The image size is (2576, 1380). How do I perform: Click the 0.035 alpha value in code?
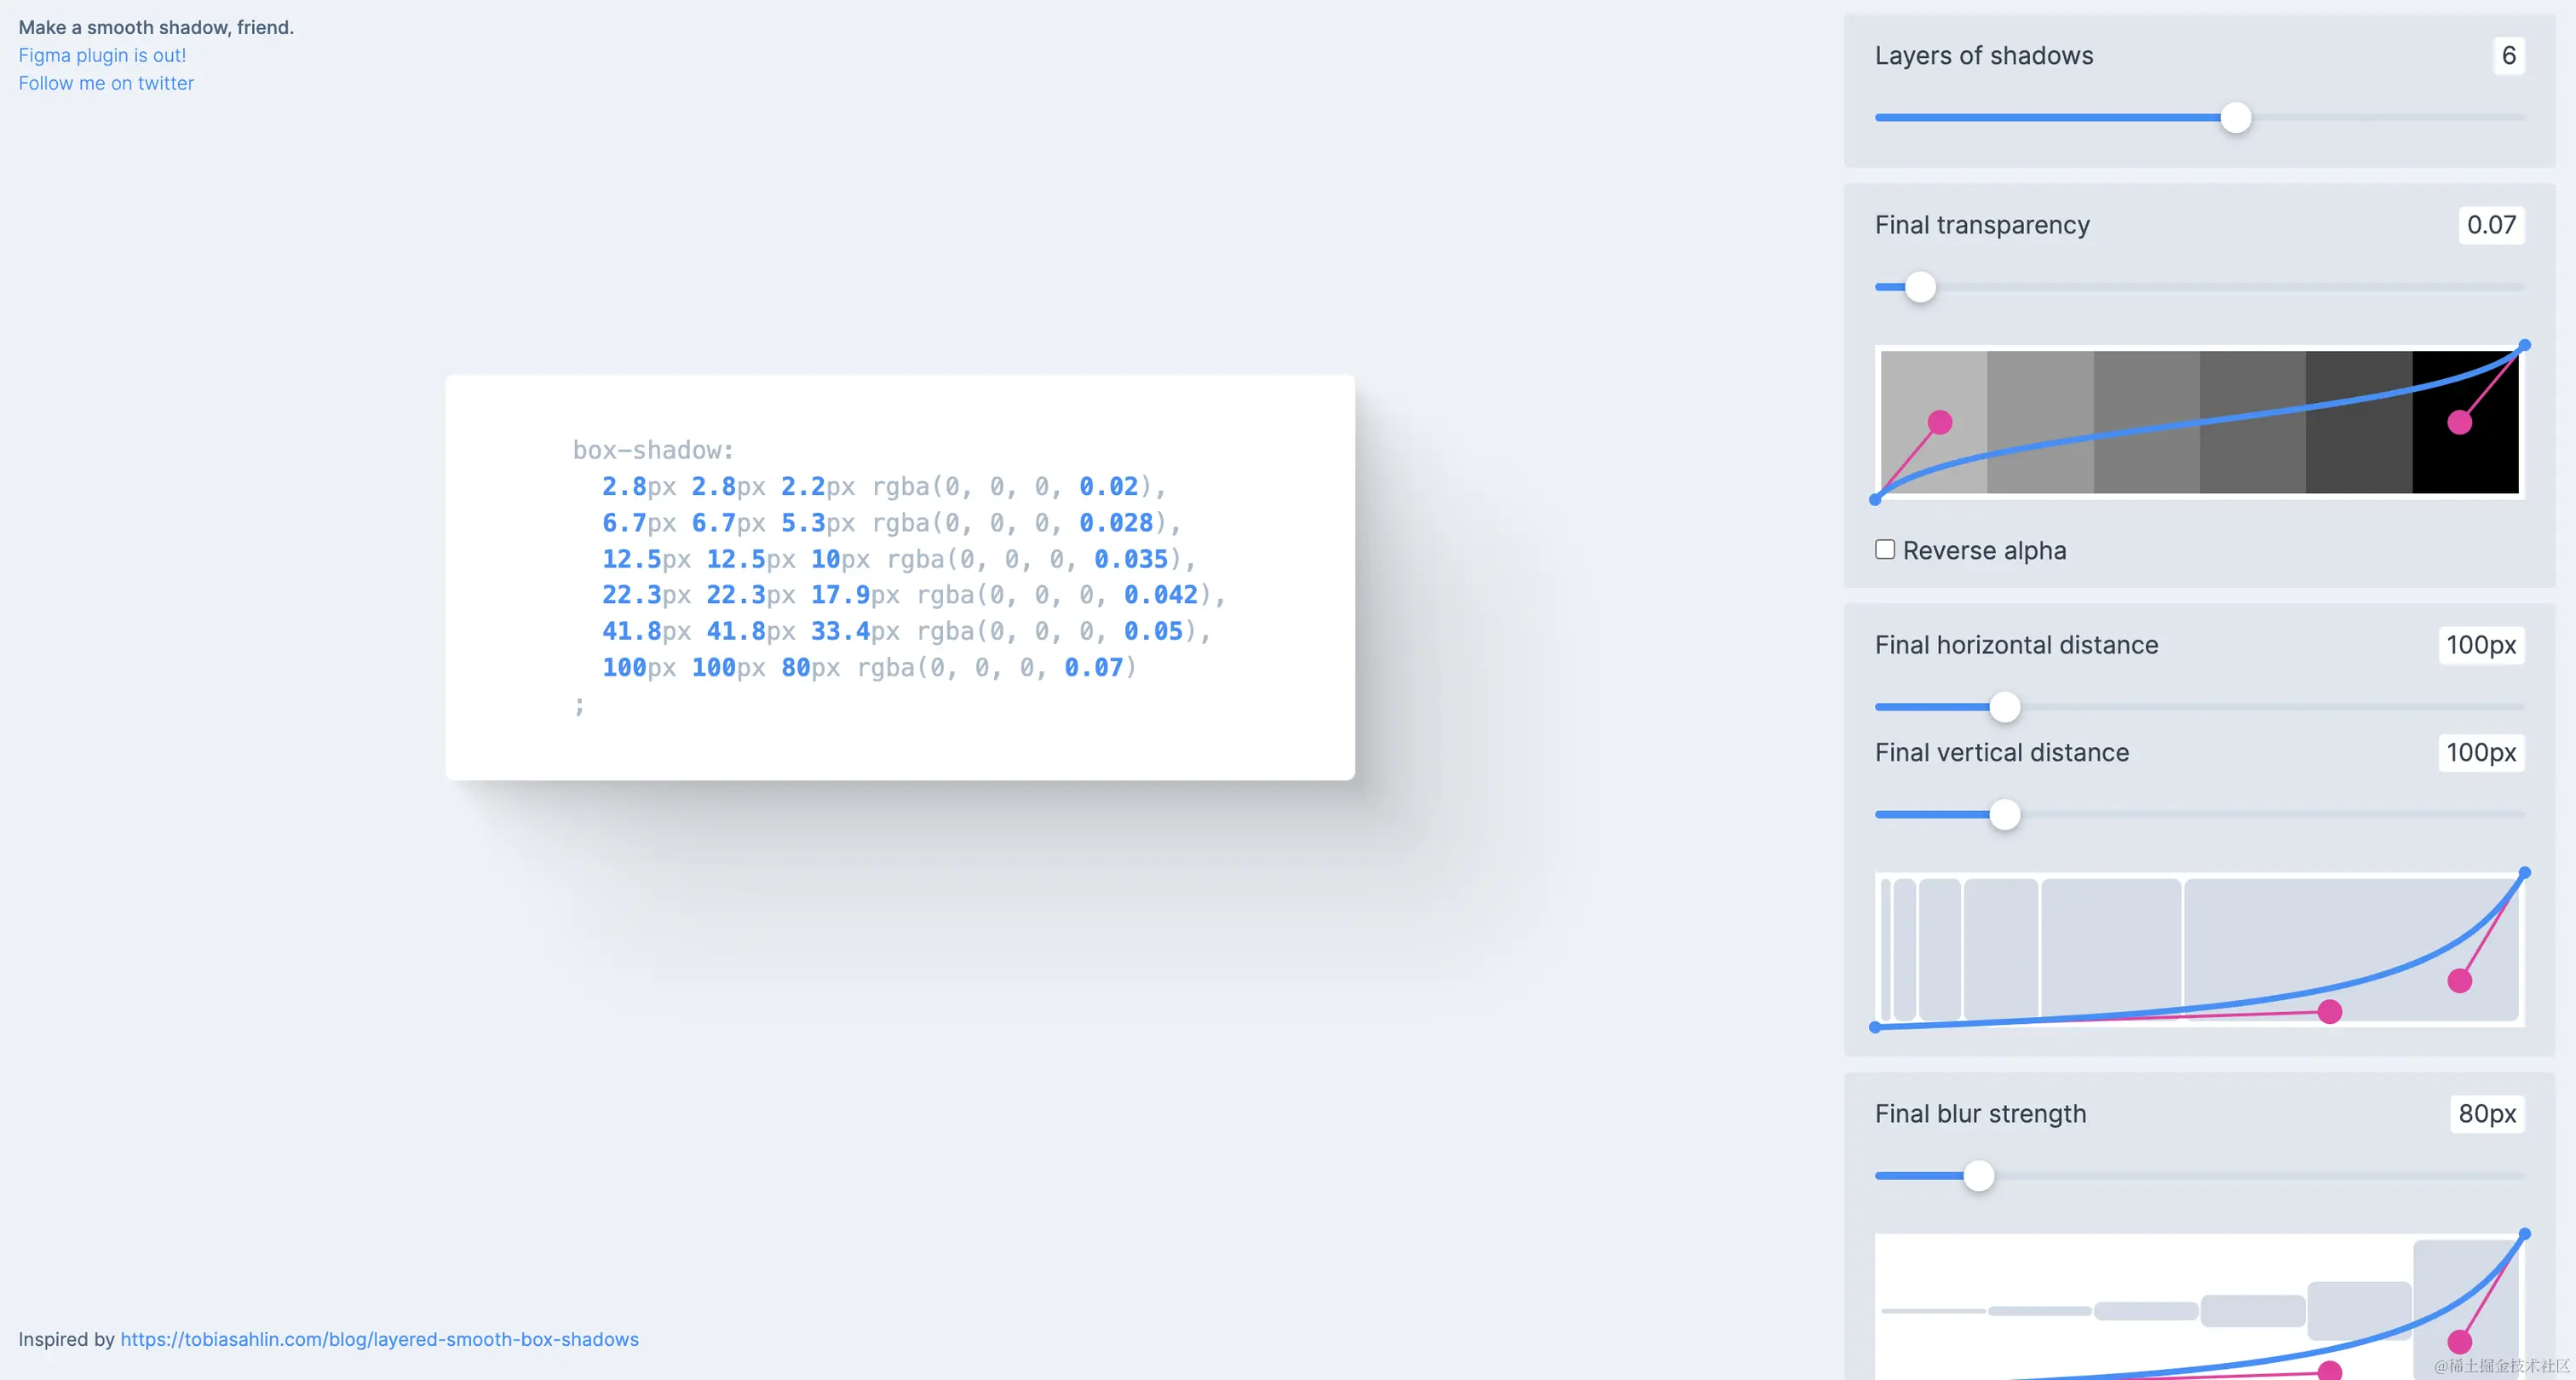pos(1131,559)
